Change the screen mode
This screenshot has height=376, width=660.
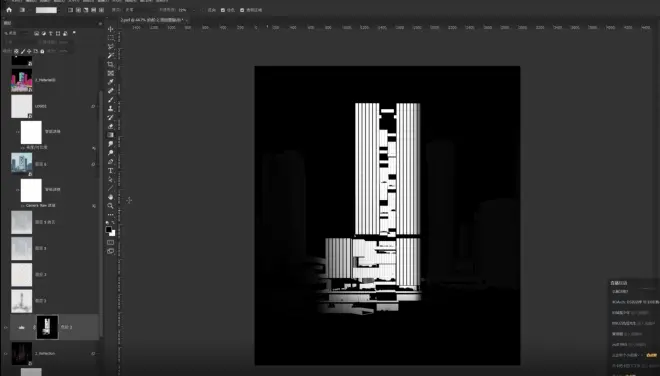111,251
